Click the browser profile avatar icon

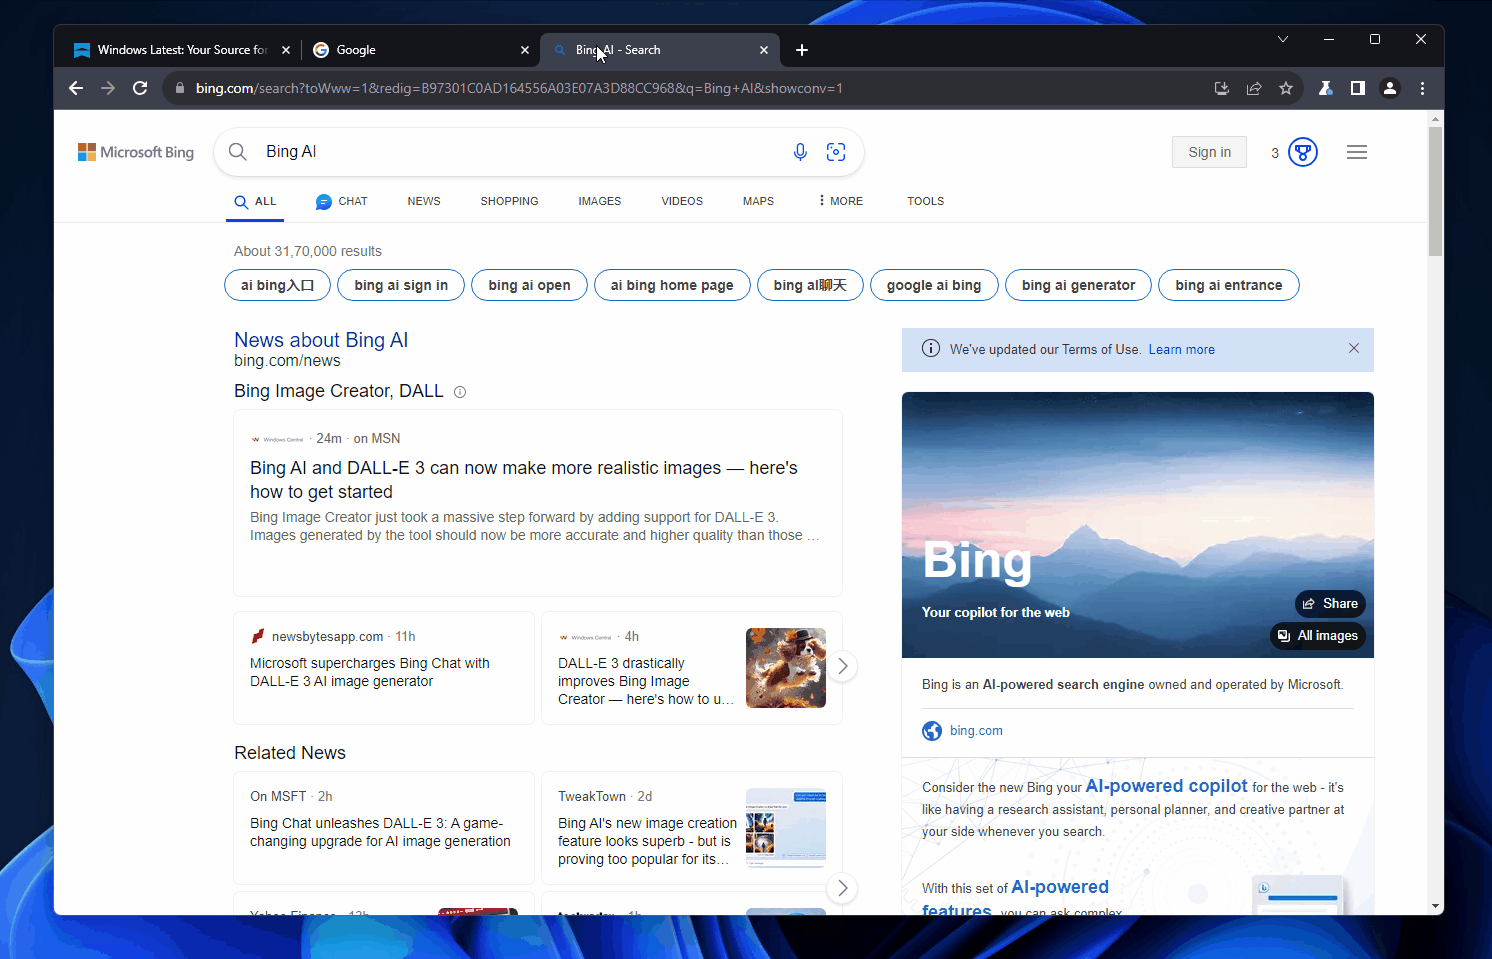[x=1390, y=88]
